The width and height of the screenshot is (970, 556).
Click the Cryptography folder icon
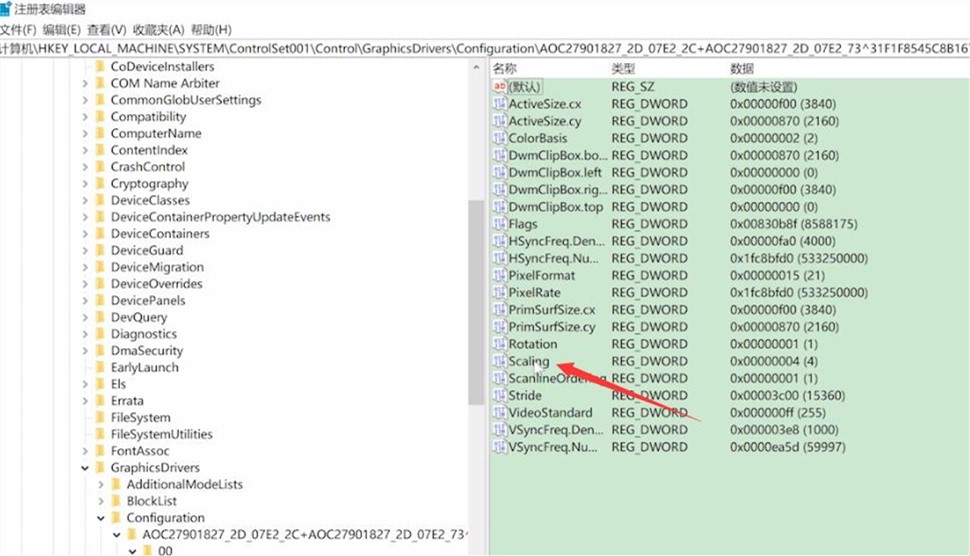[100, 183]
